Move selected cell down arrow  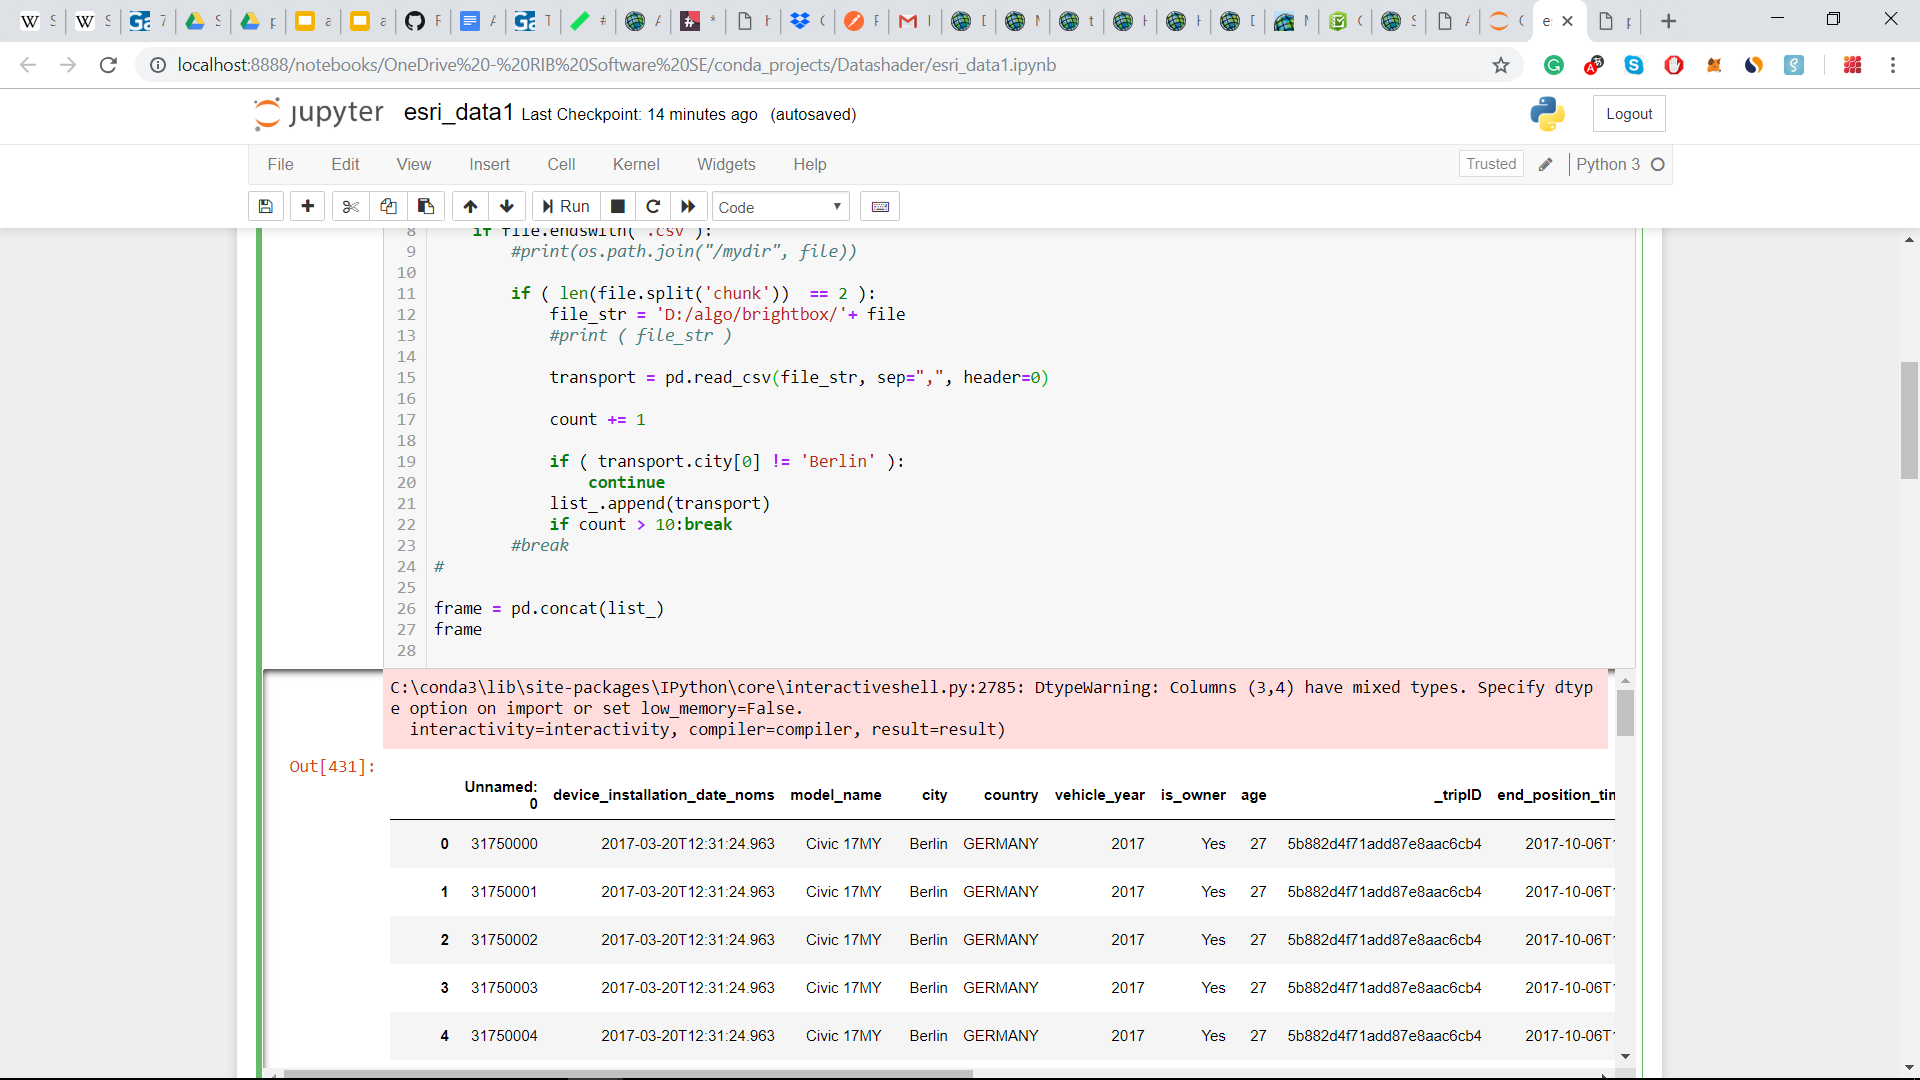[507, 206]
